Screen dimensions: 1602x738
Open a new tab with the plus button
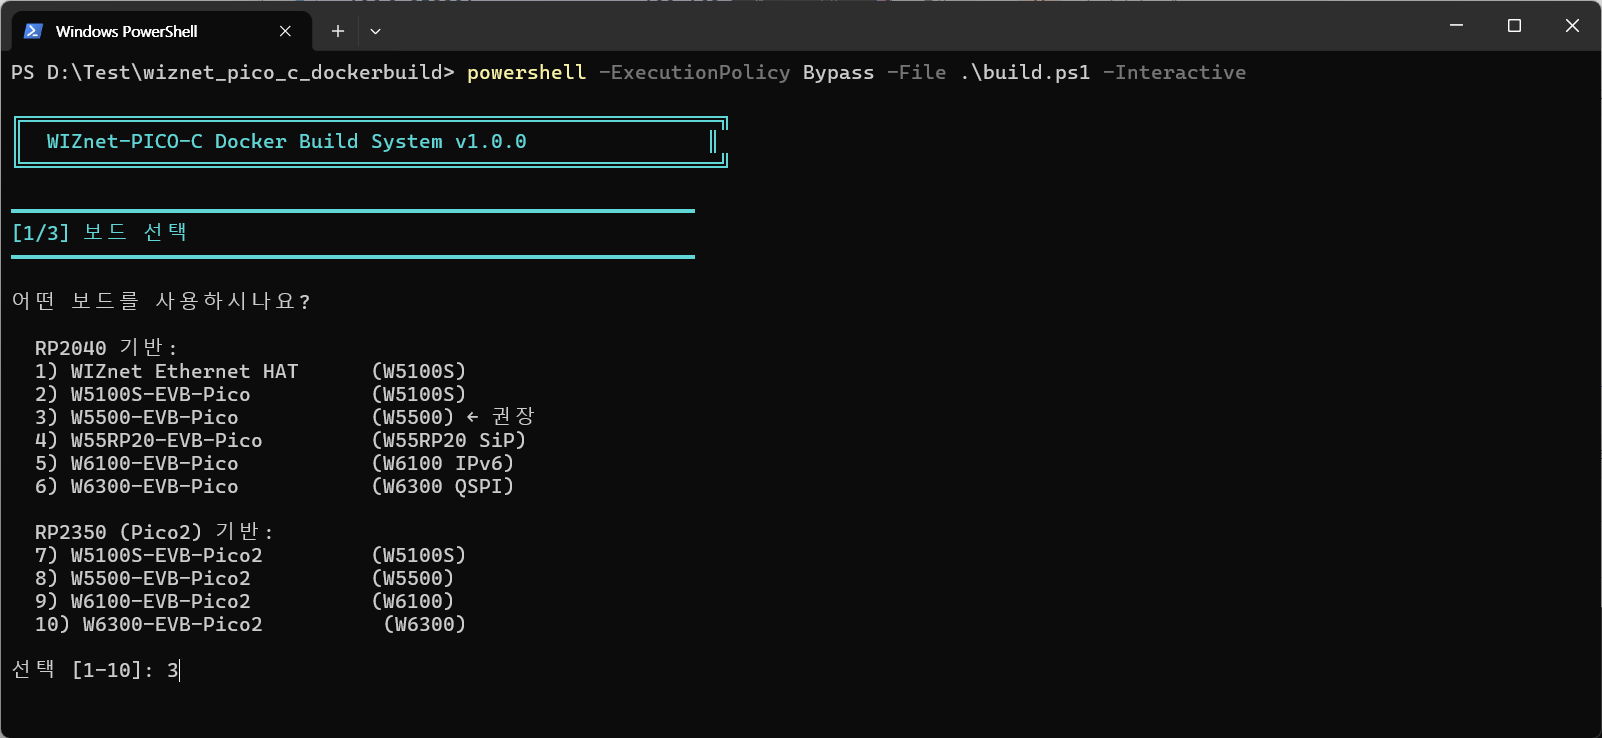pos(338,31)
